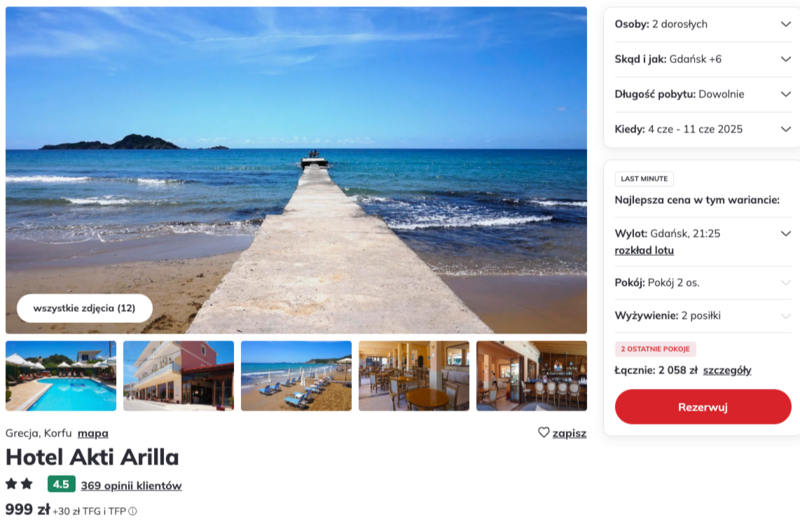800x522 pixels.
Task: Expand Długość pobytu Dowolnie option
Action: tap(703, 94)
